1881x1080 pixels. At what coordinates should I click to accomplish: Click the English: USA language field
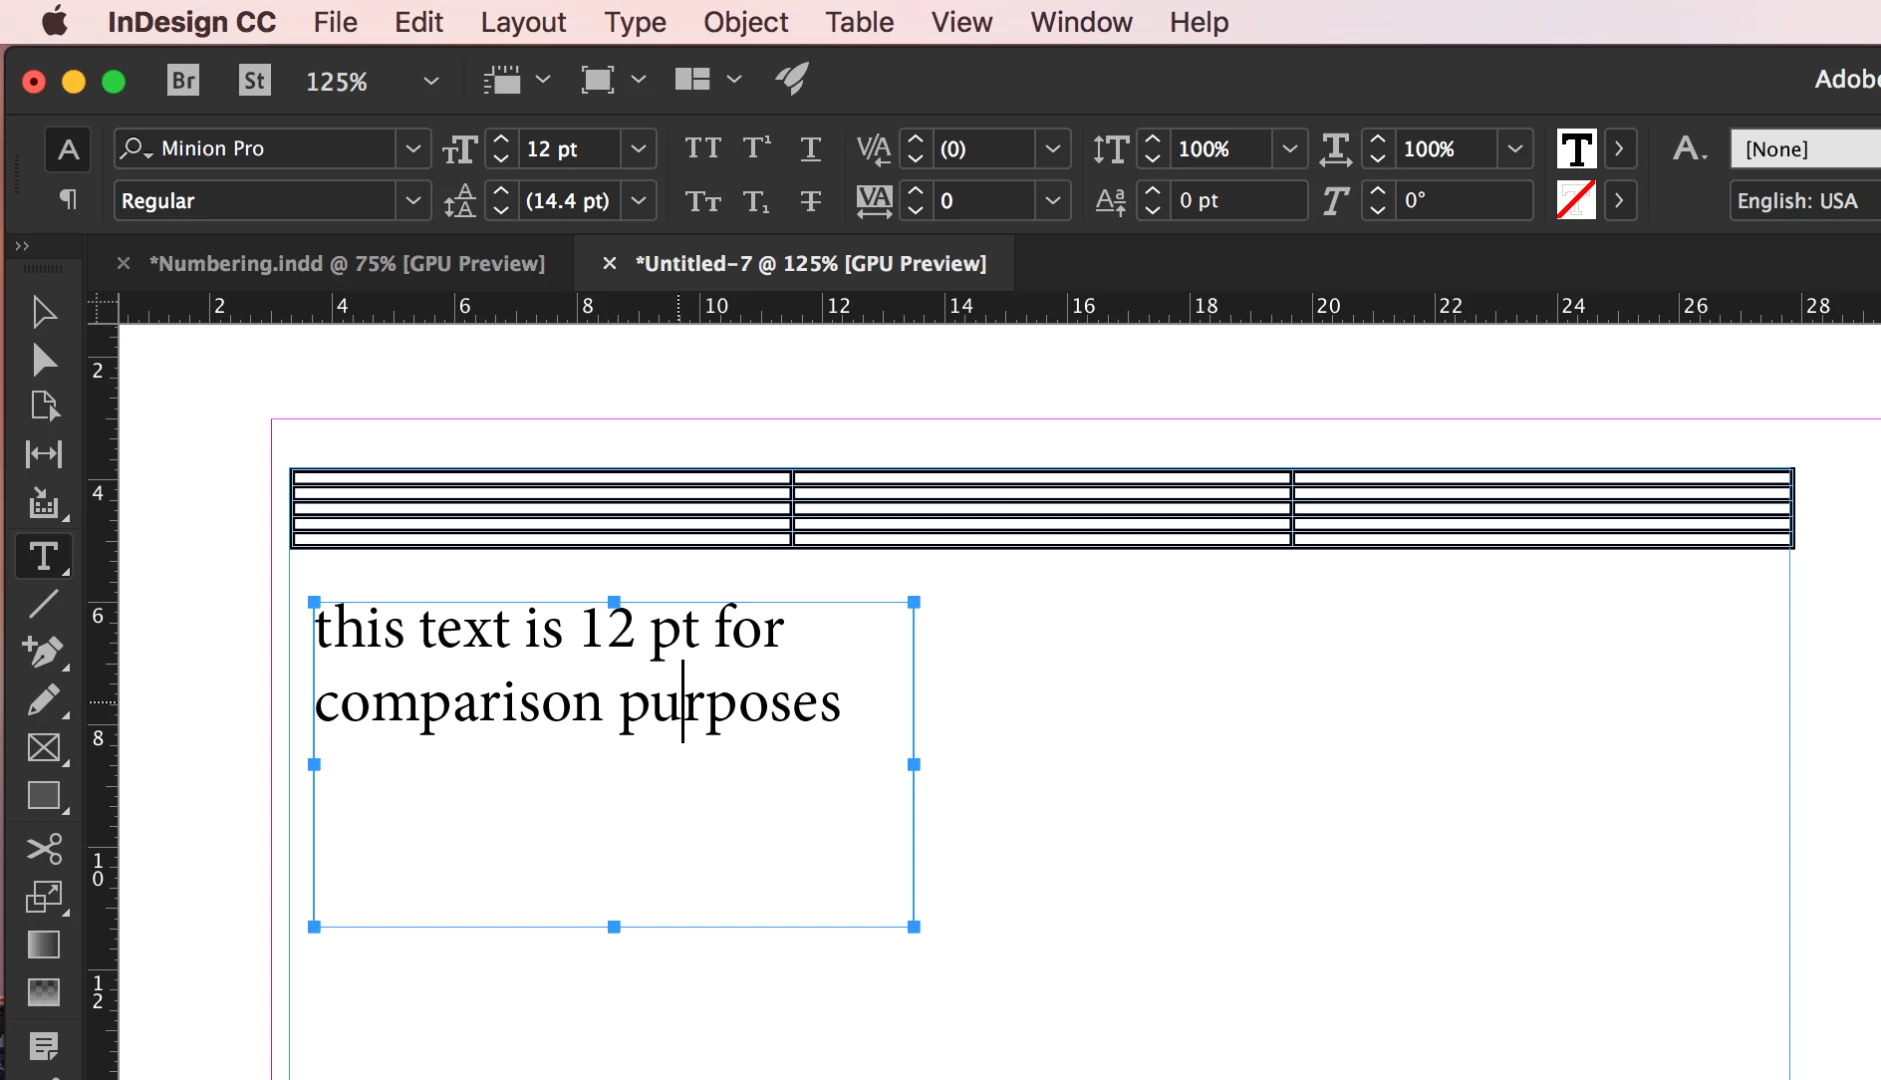[1805, 201]
